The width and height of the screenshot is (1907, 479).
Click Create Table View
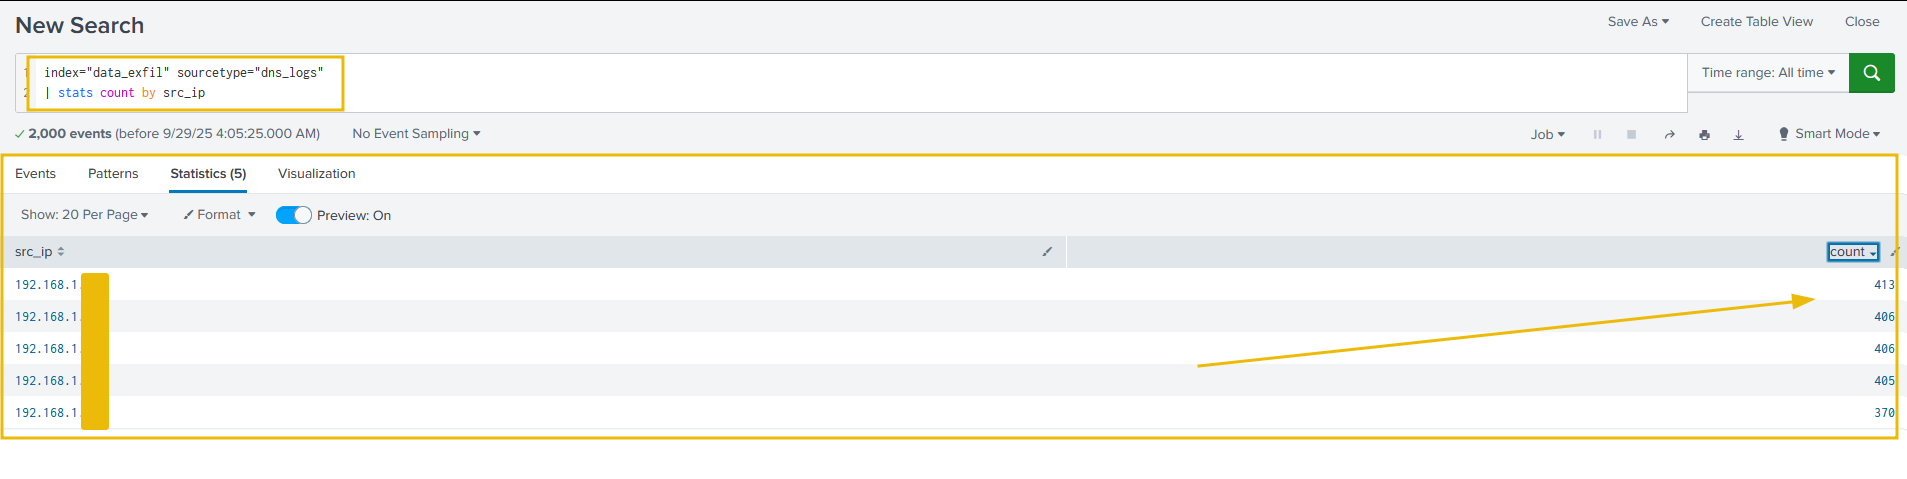pyautogui.click(x=1756, y=21)
